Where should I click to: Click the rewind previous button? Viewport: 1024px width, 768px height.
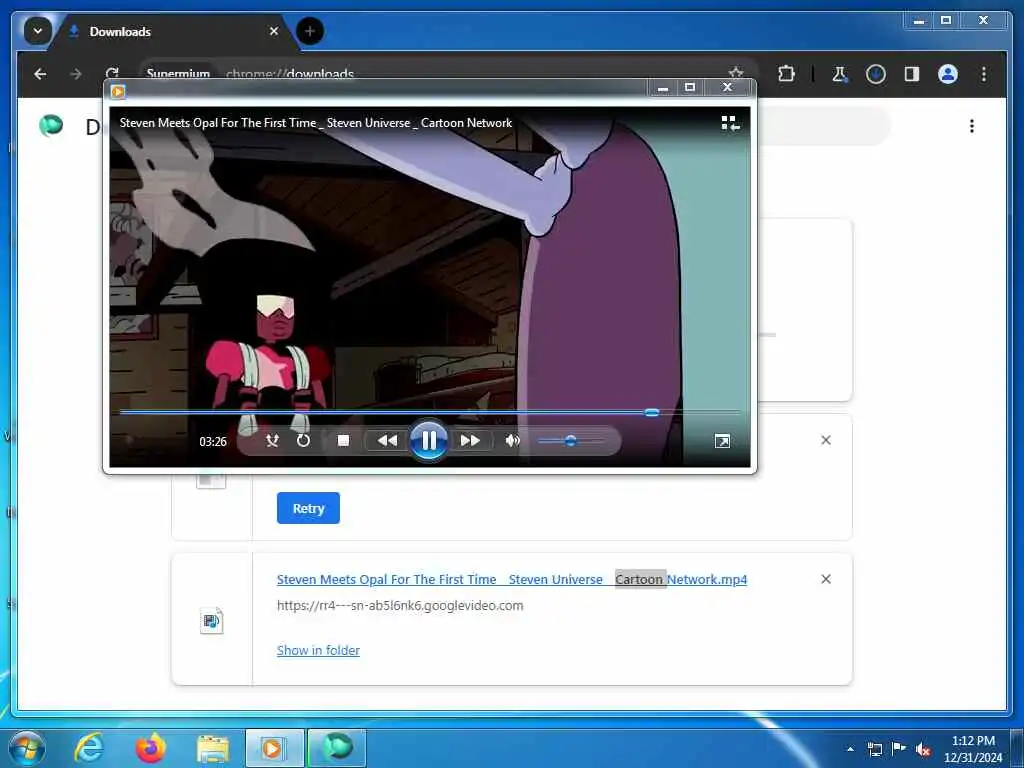pos(387,441)
